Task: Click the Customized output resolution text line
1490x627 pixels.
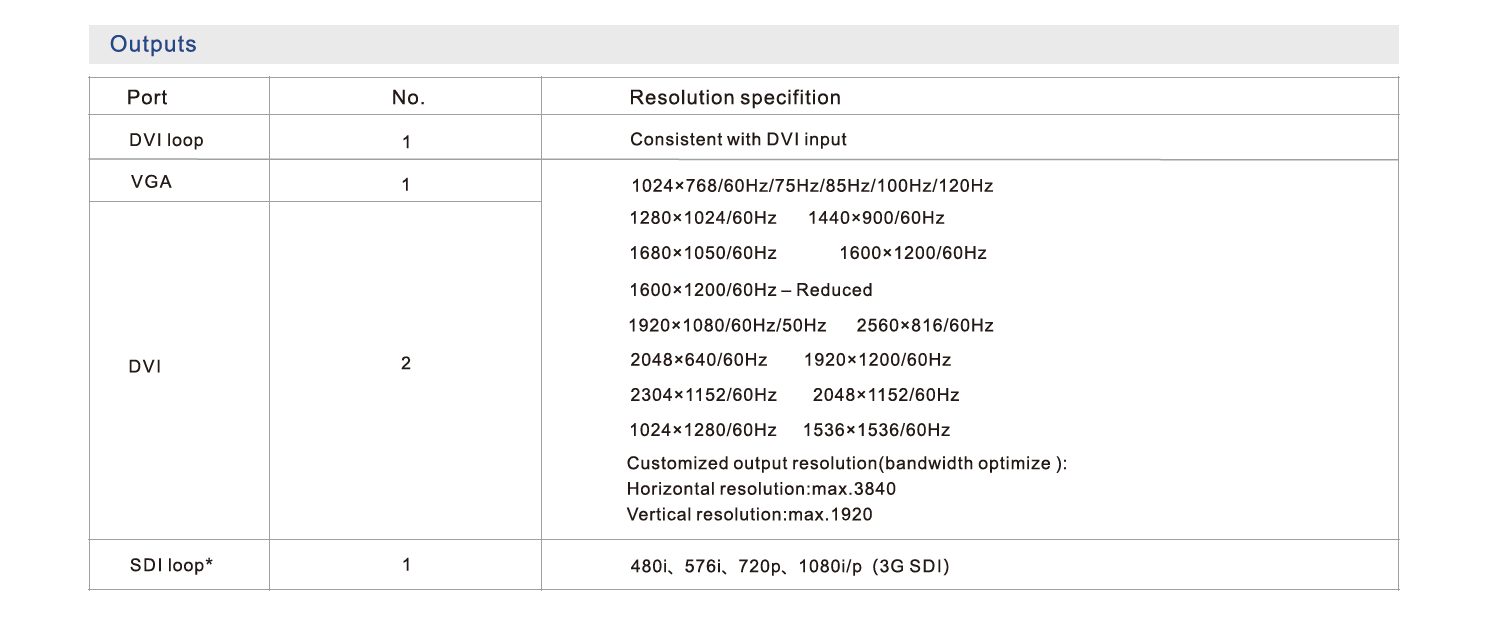Action: coord(847,464)
